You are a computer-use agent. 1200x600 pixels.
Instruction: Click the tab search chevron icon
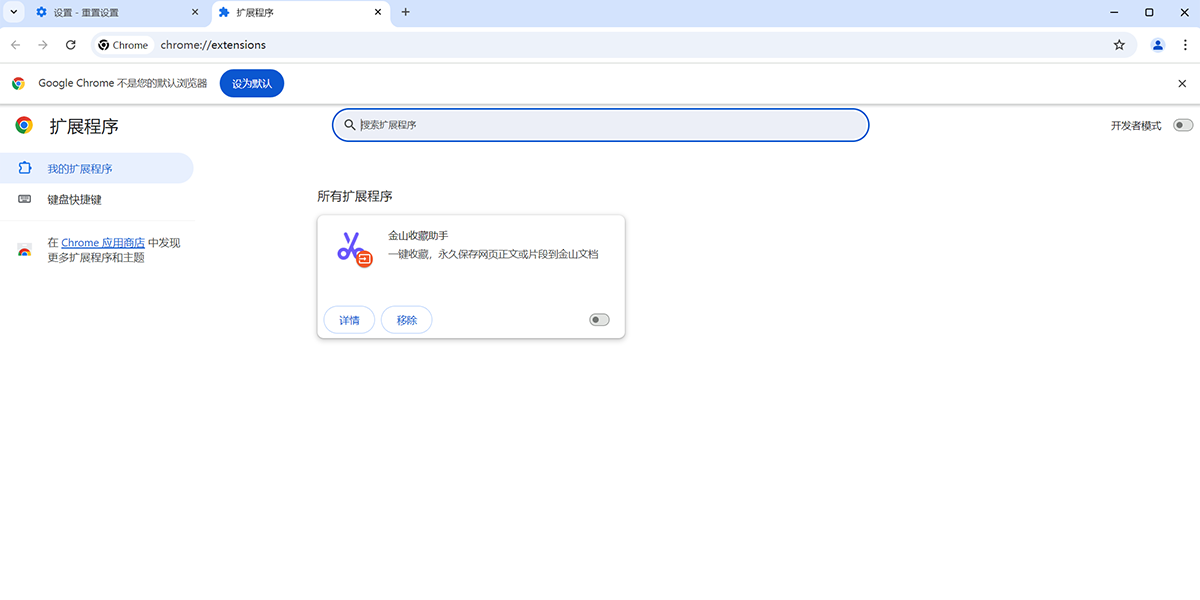pos(12,12)
